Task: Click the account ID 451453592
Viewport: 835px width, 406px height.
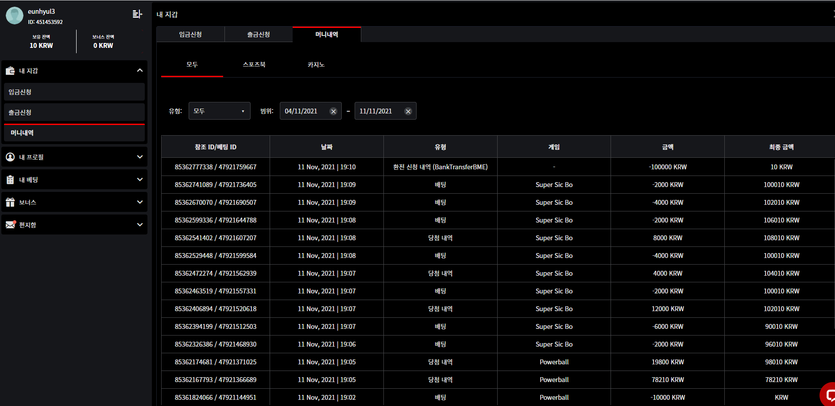Action: [45, 22]
